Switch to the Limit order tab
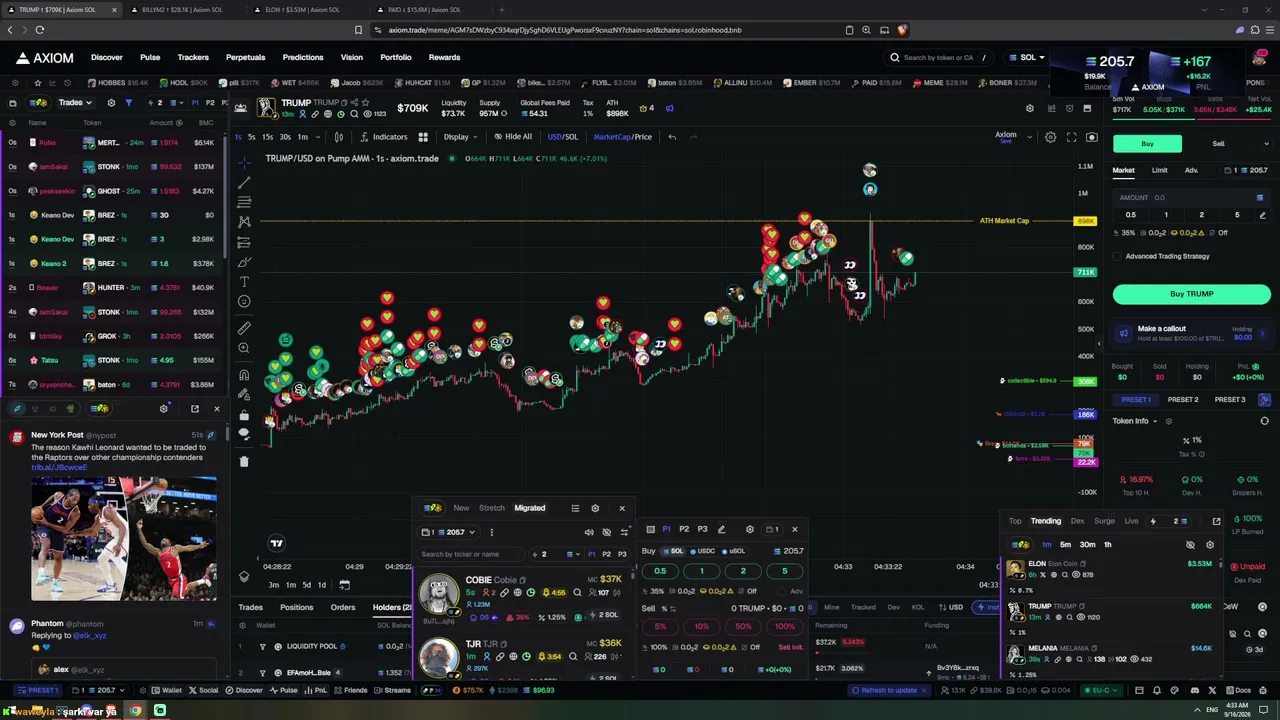 [x=1159, y=171]
